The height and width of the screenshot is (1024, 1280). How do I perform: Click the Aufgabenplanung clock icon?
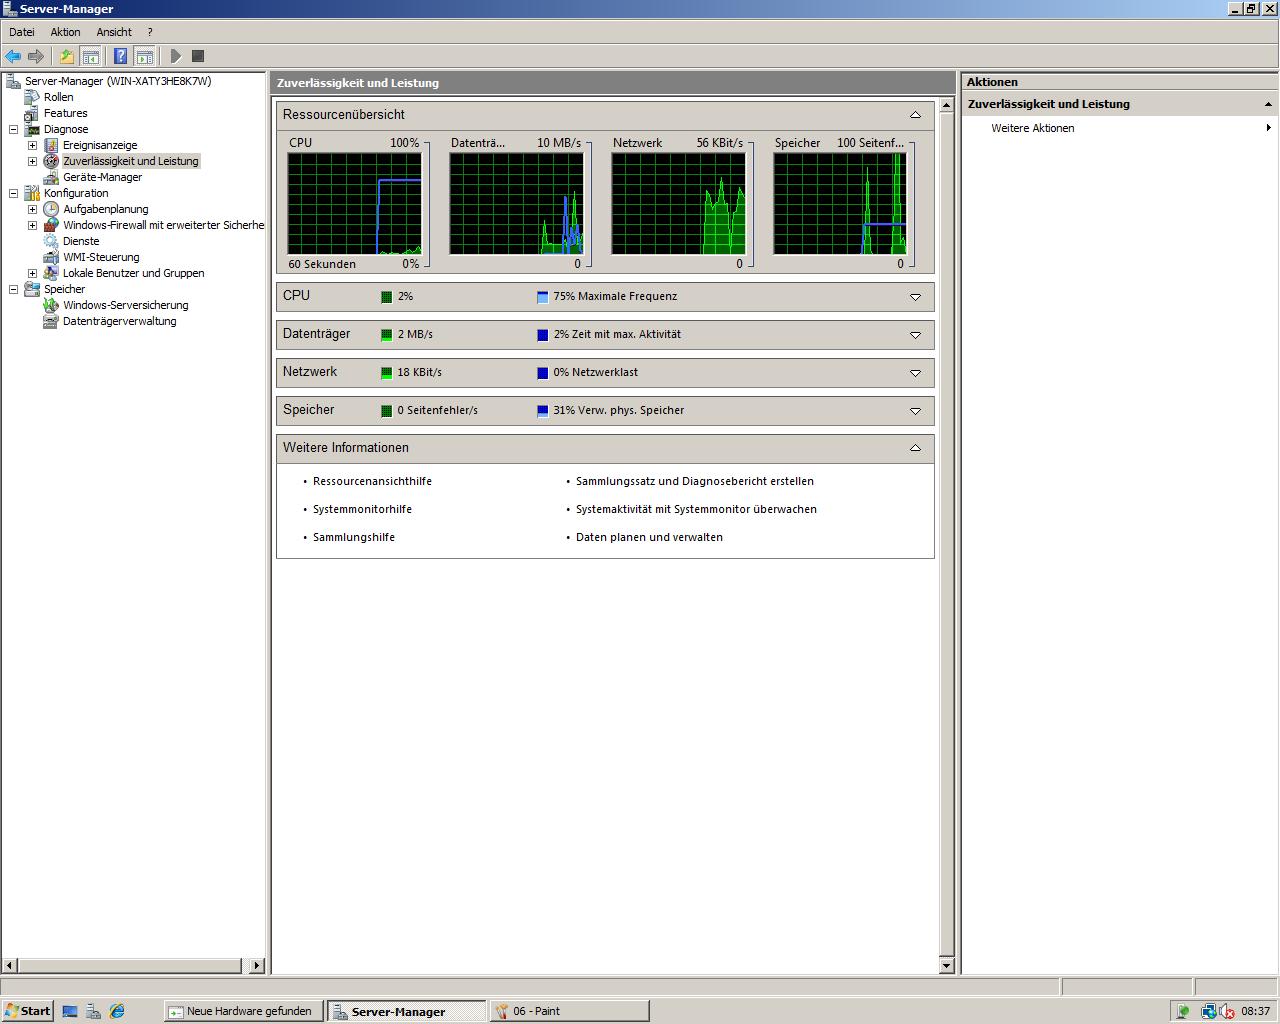coord(51,209)
